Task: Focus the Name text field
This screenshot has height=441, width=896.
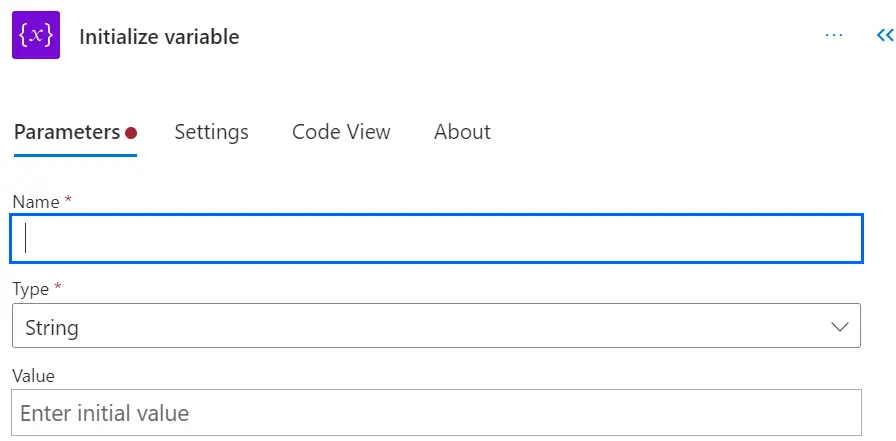Action: (436, 239)
